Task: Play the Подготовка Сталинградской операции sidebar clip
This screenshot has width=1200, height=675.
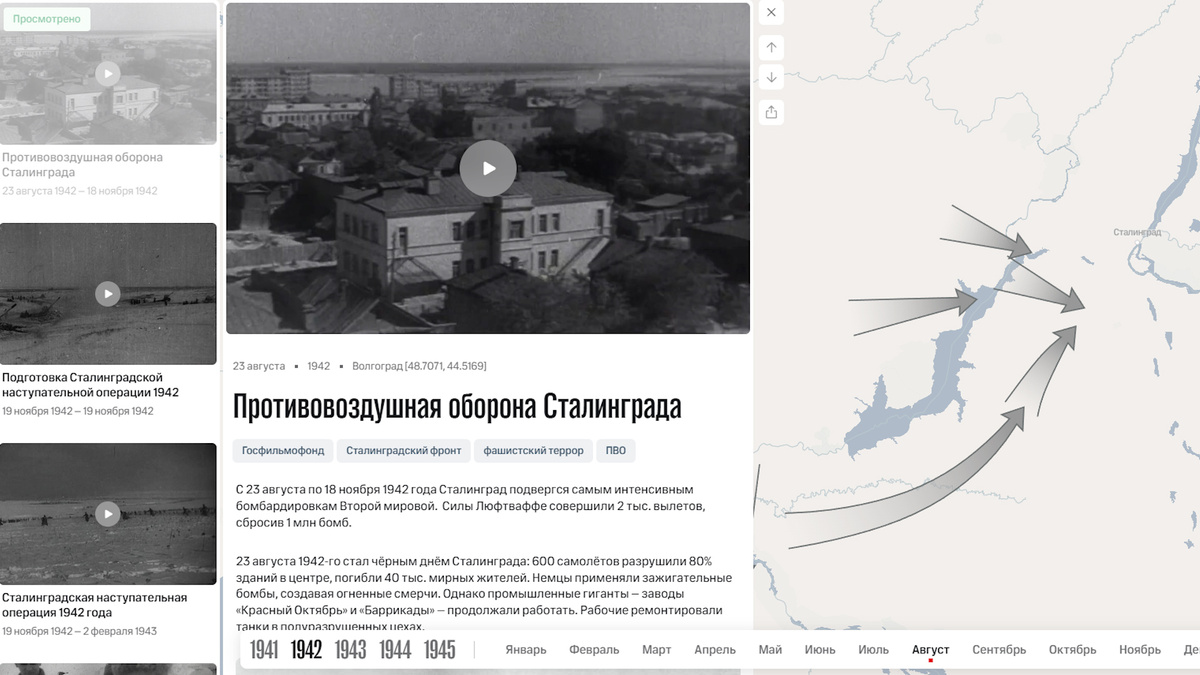Action: (108, 293)
